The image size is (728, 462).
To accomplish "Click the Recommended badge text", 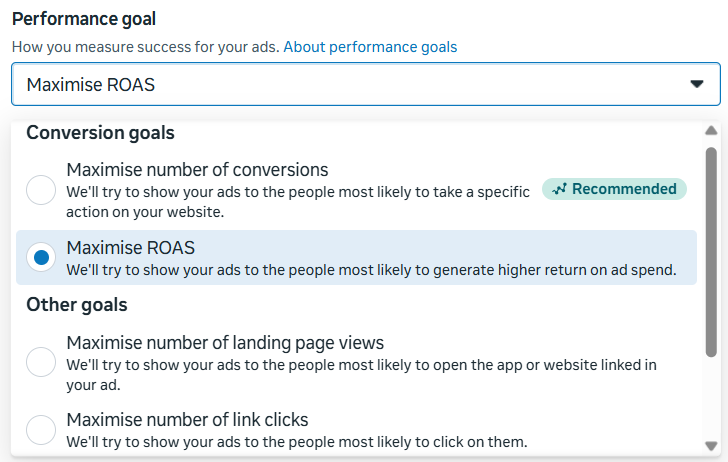I will click(624, 189).
